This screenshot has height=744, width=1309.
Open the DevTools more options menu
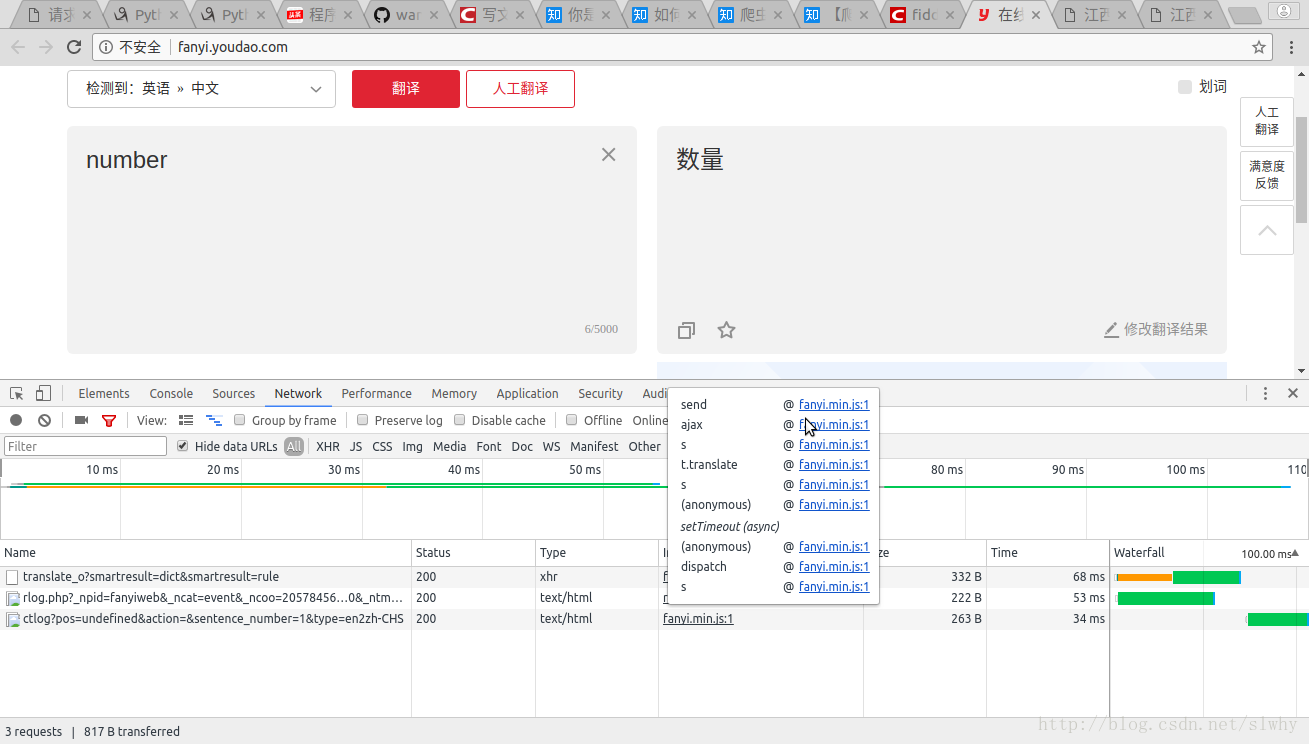[x=1265, y=393]
